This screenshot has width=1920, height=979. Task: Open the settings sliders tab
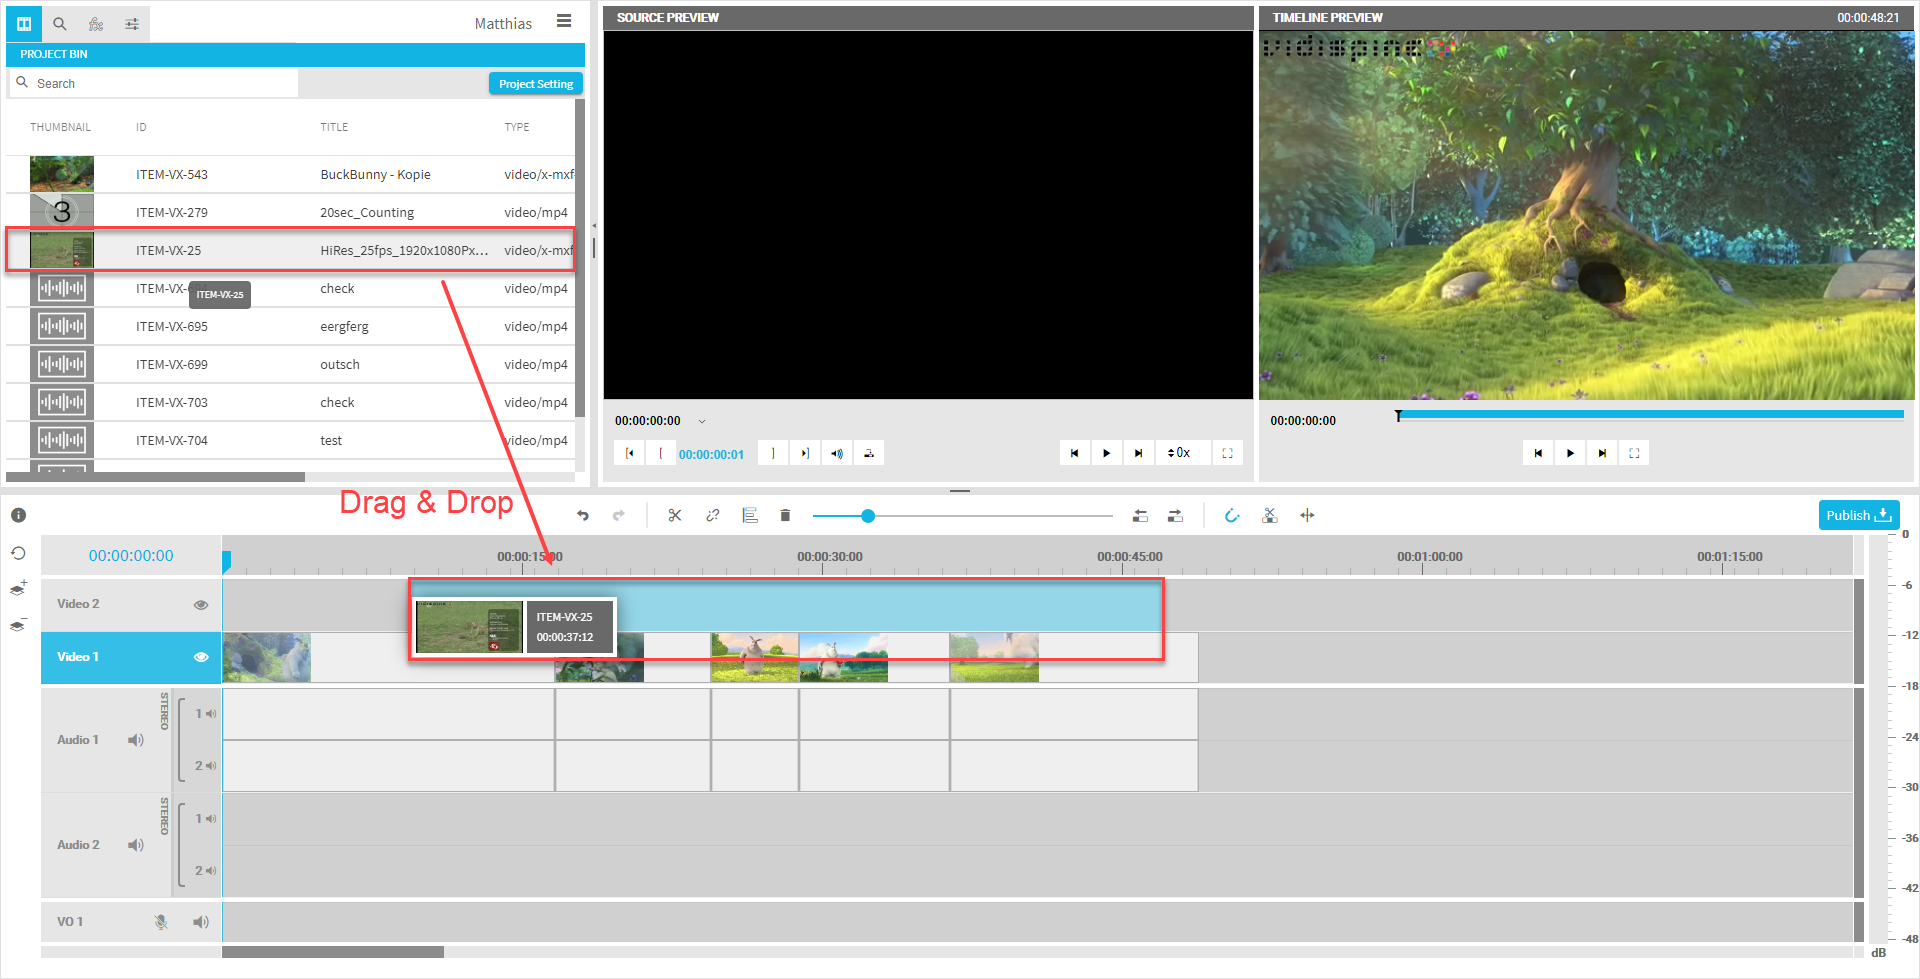tap(132, 24)
